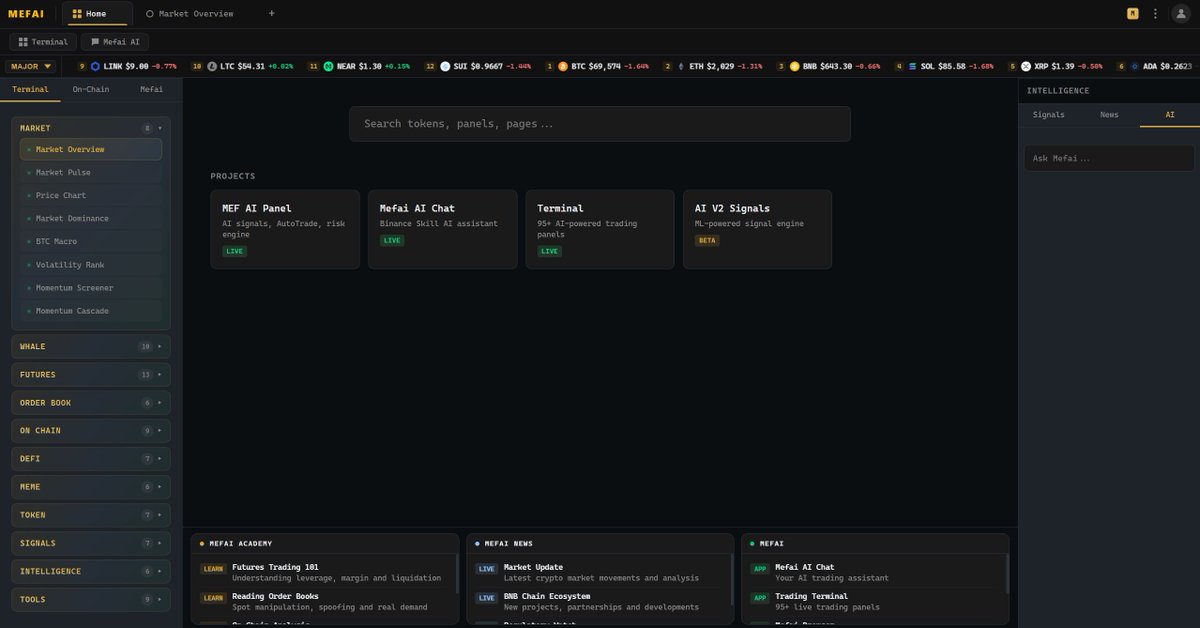The image size is (1200, 628).
Task: Click the APP badge beside Mefai AI Chat
Action: [760, 569]
